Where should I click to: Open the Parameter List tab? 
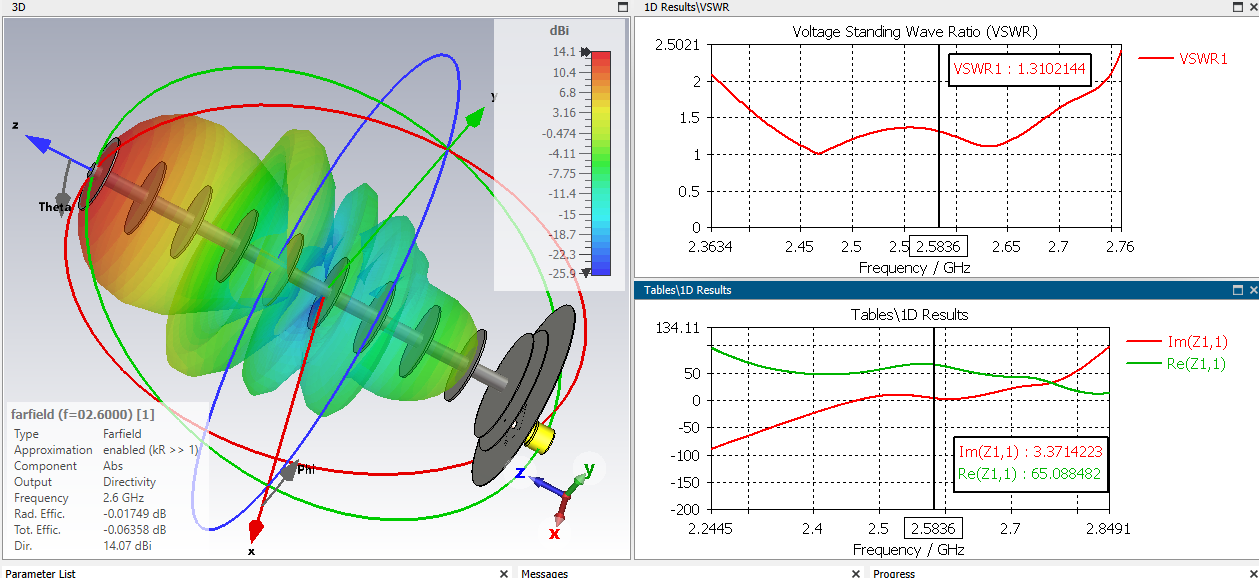tap(41, 573)
